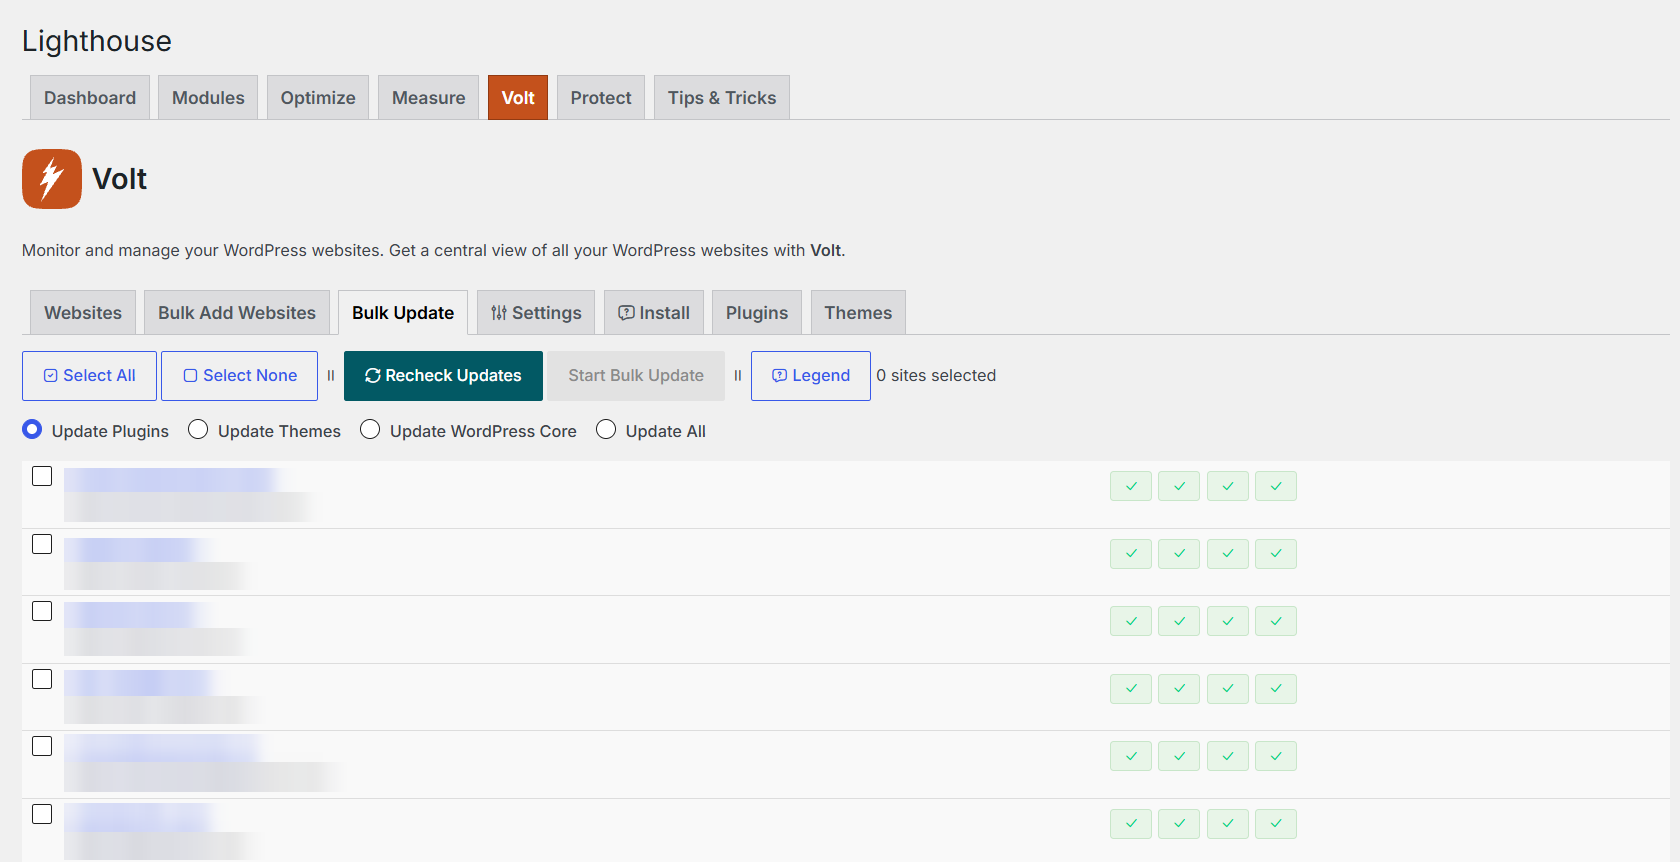Image resolution: width=1680 pixels, height=862 pixels.
Task: Click last status checkmark in third row
Action: click(x=1276, y=621)
